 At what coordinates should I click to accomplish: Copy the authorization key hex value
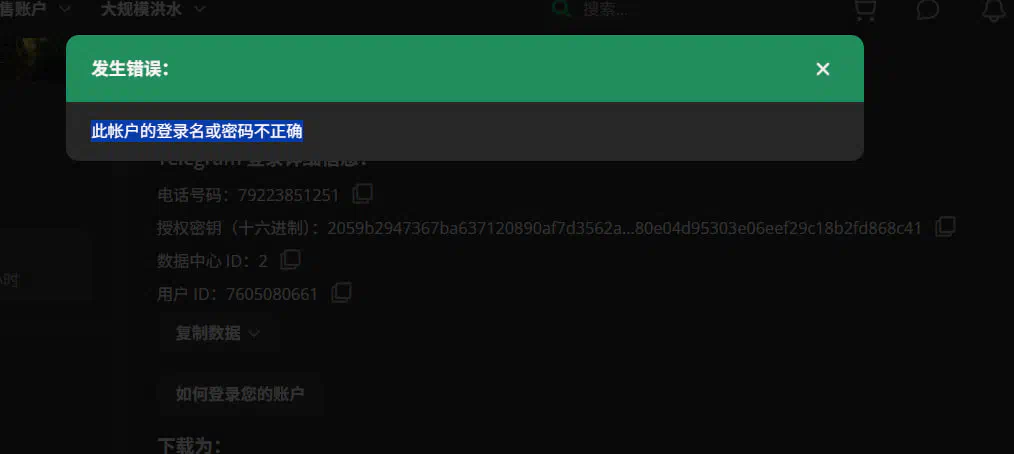(x=945, y=226)
